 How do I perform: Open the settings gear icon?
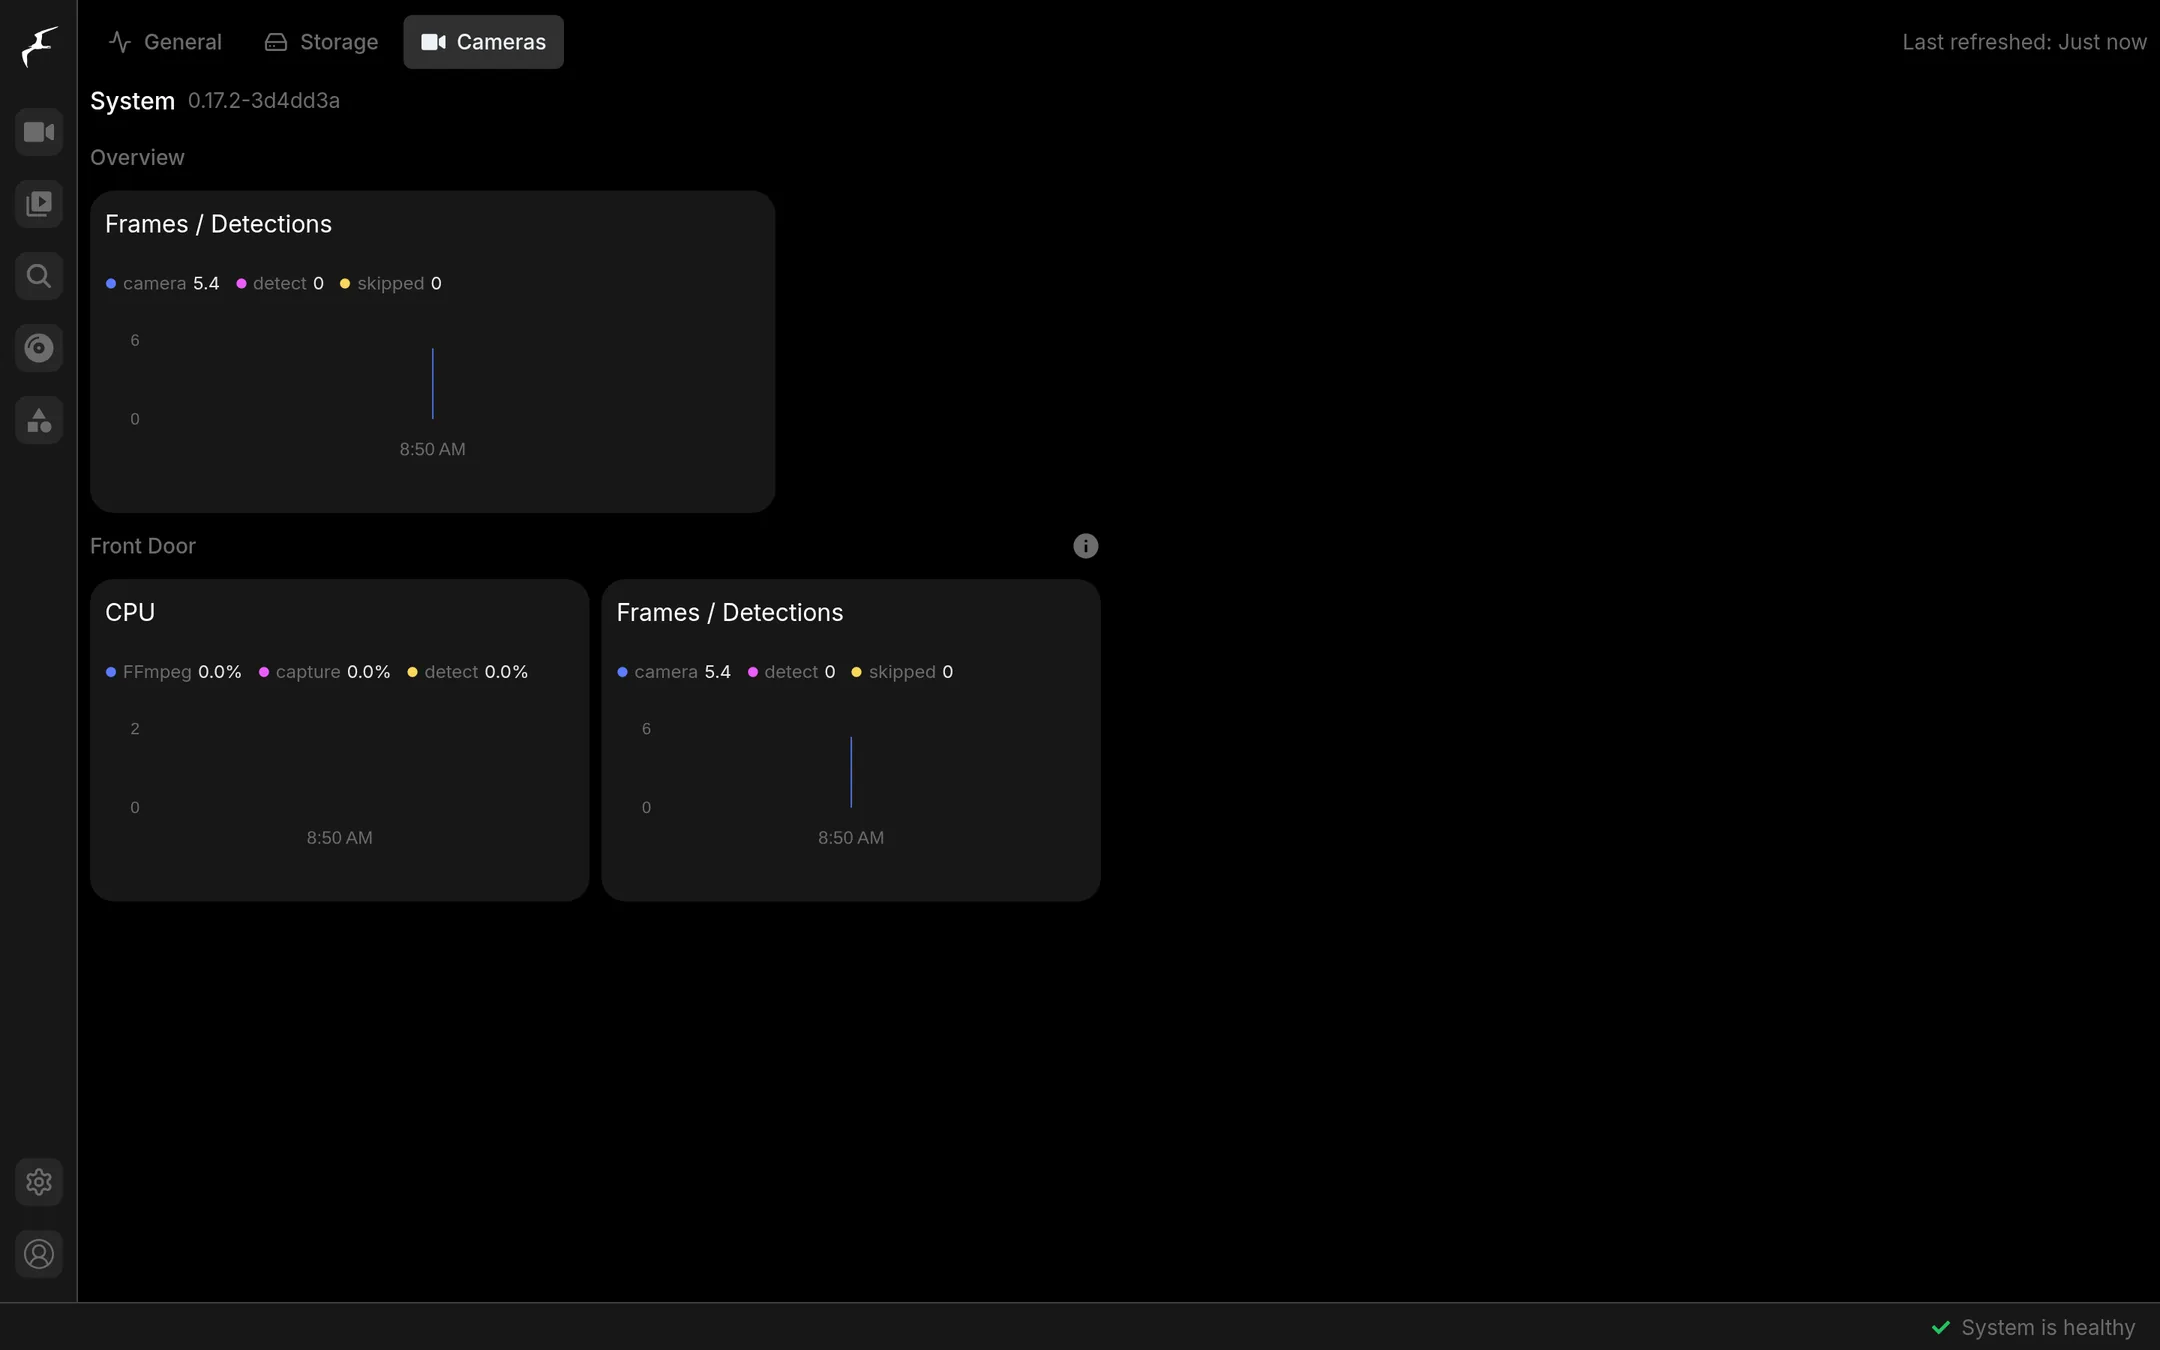pyautogui.click(x=39, y=1182)
